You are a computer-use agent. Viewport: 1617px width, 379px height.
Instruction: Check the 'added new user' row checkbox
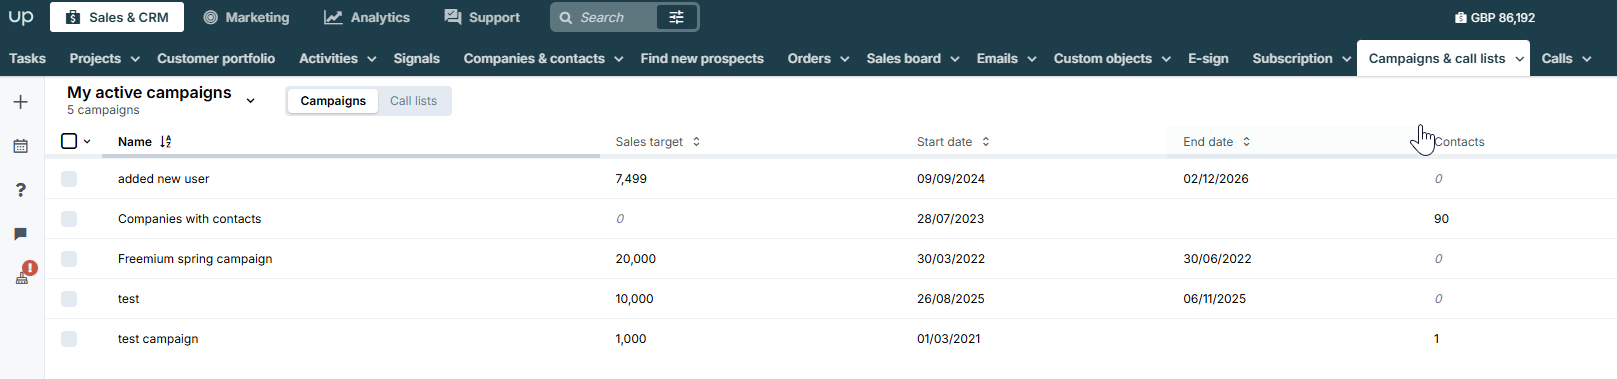tap(69, 179)
